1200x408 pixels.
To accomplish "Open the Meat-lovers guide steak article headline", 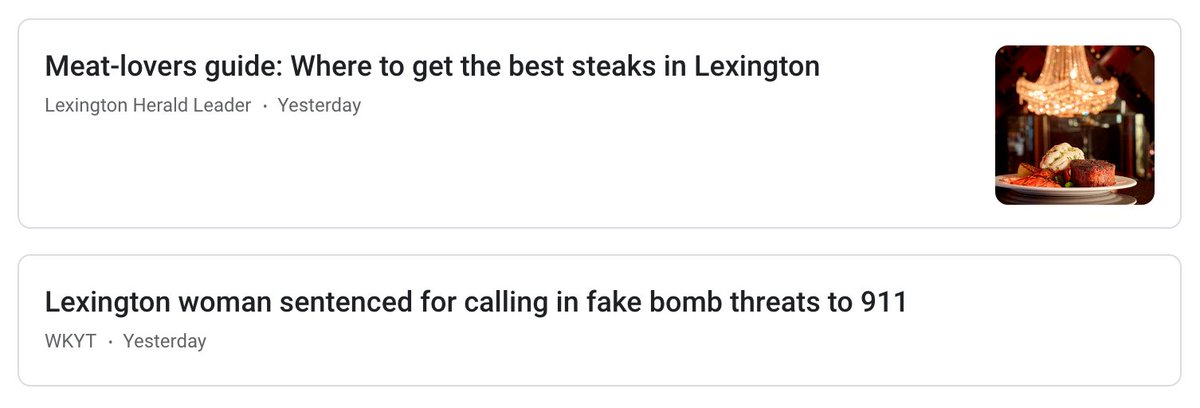I will [432, 67].
